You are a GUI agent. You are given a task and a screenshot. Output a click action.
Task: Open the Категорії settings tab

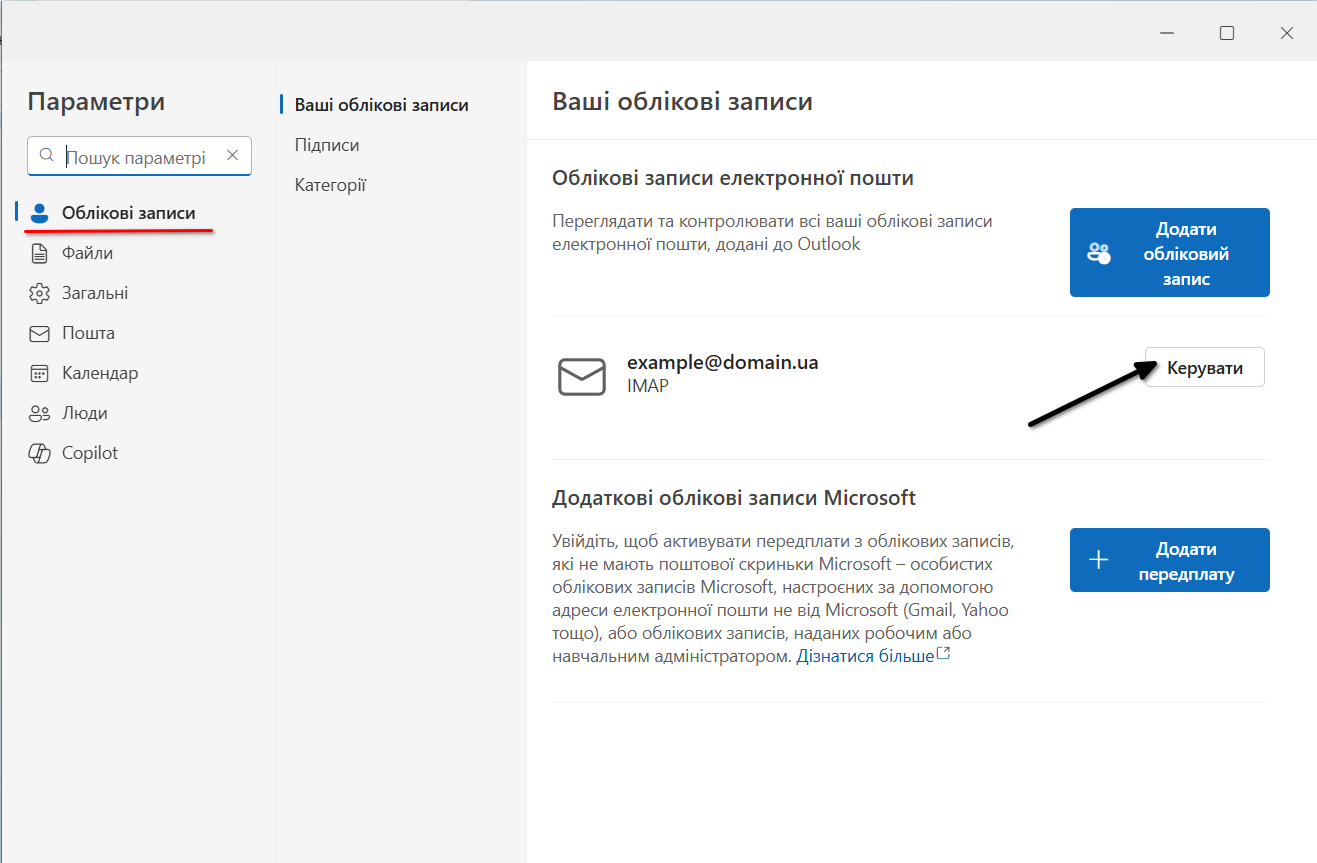click(330, 185)
